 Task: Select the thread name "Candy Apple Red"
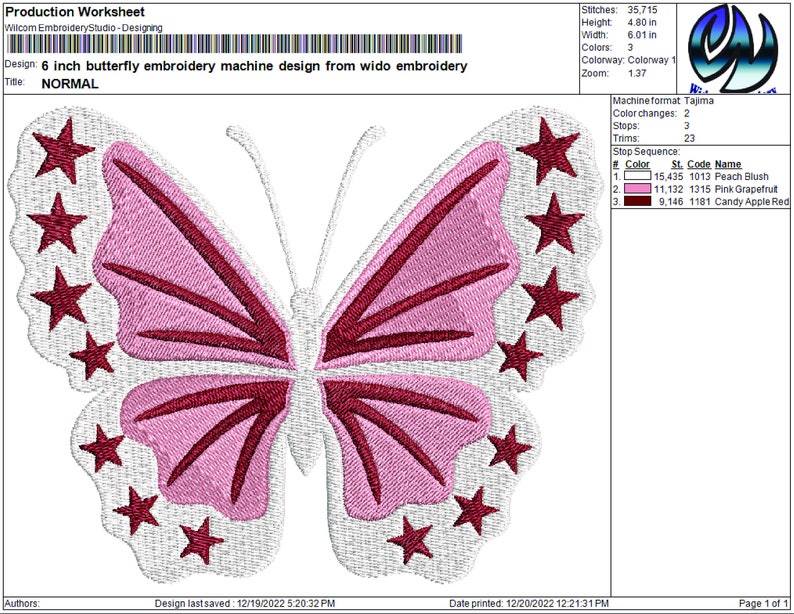pos(752,202)
